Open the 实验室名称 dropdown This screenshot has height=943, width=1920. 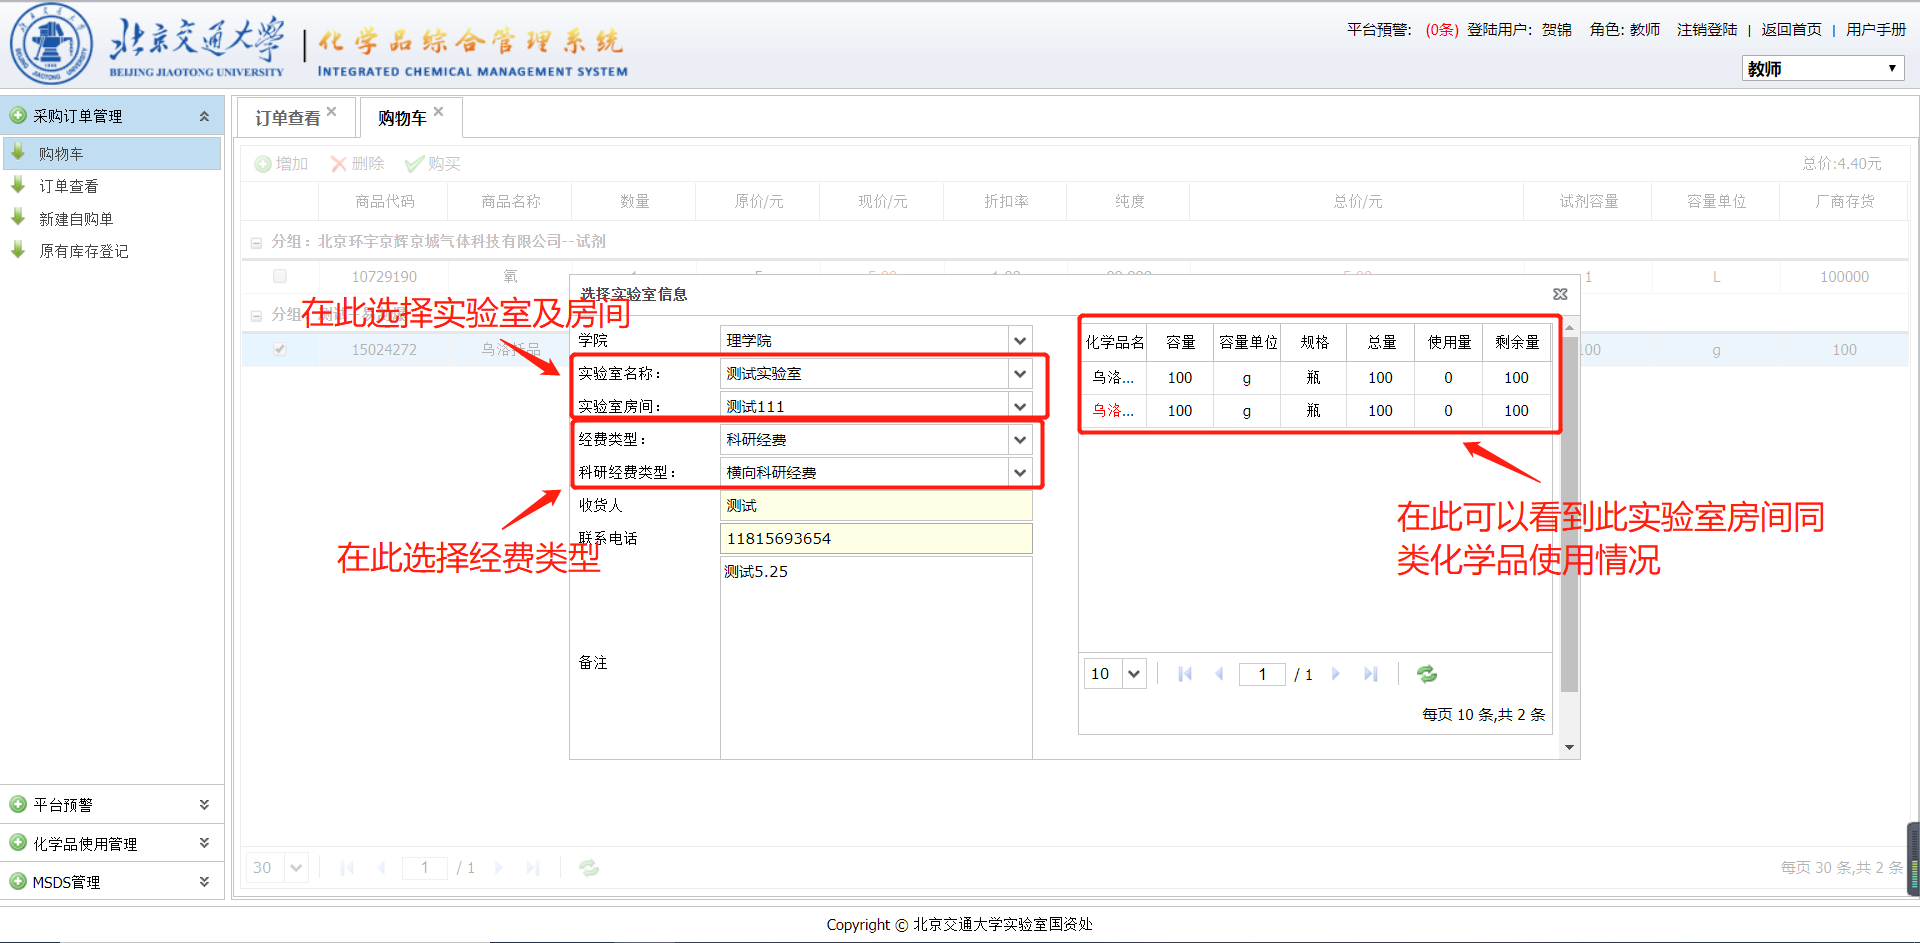(x=1019, y=374)
